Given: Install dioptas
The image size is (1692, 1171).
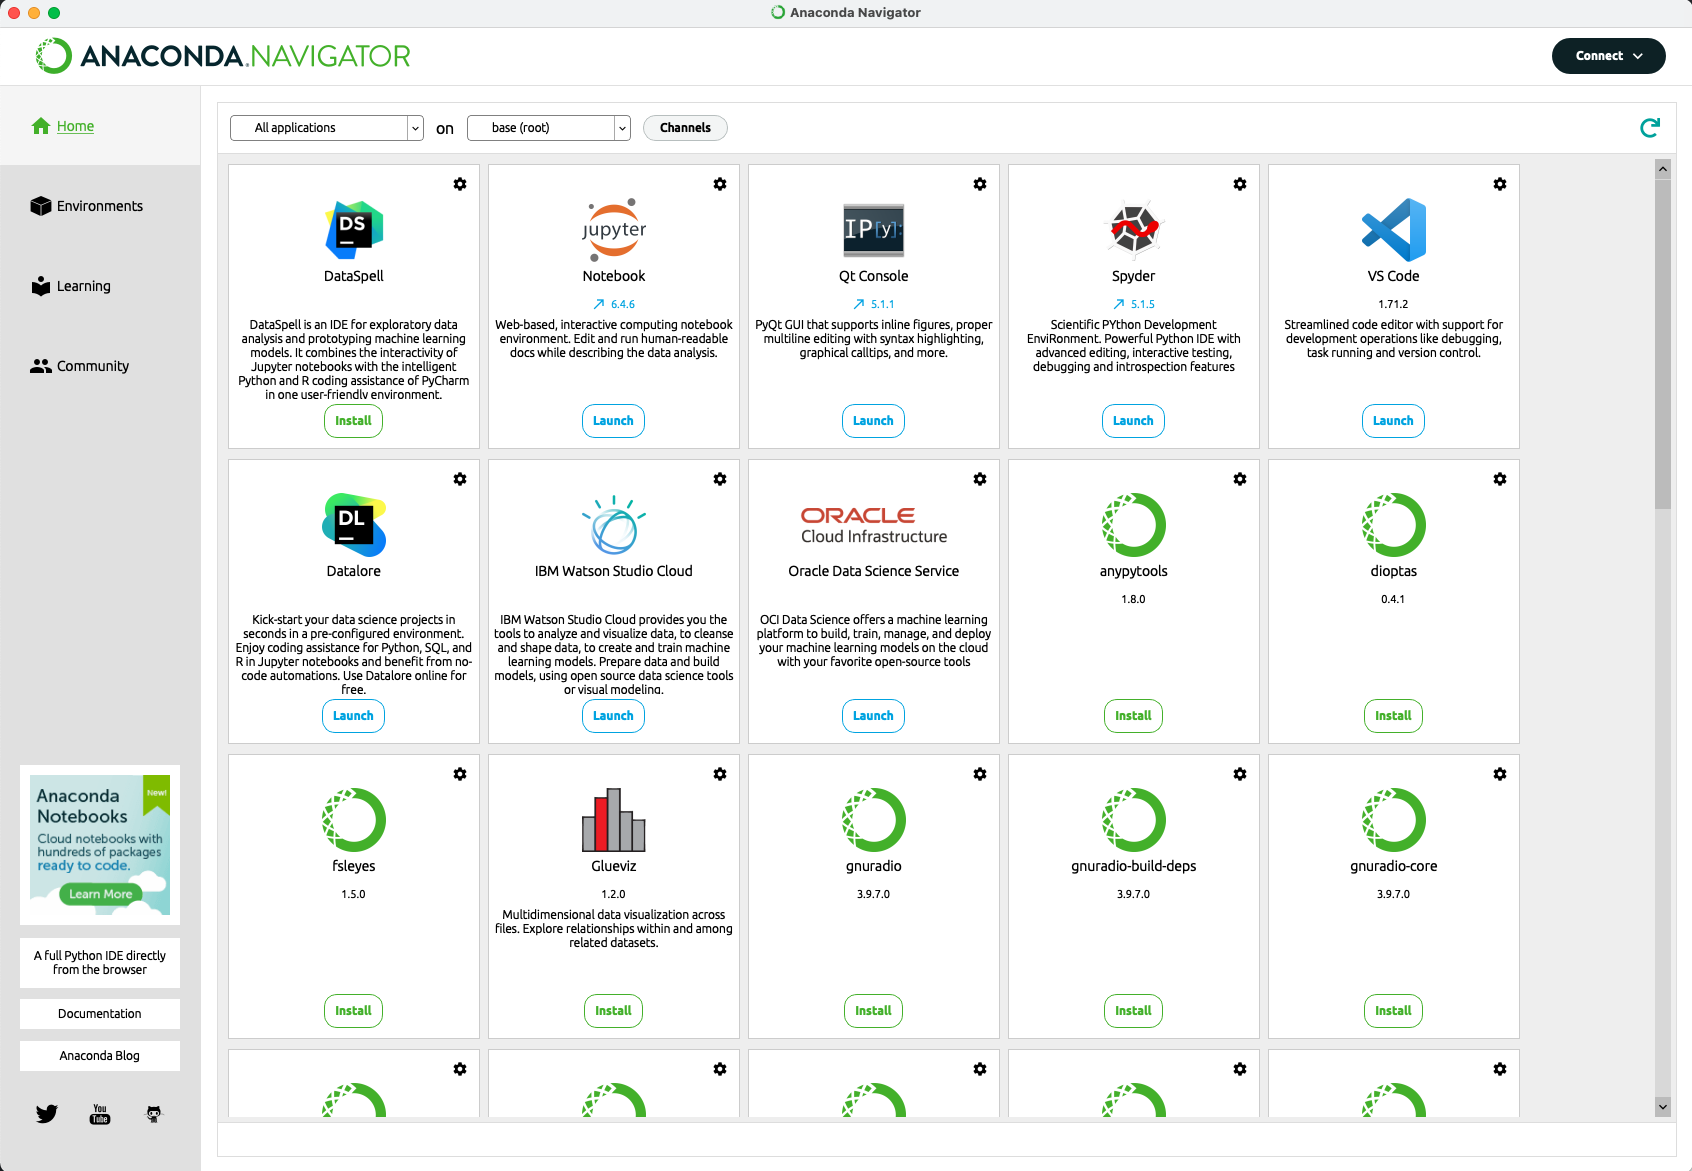Looking at the screenshot, I should tap(1393, 716).
